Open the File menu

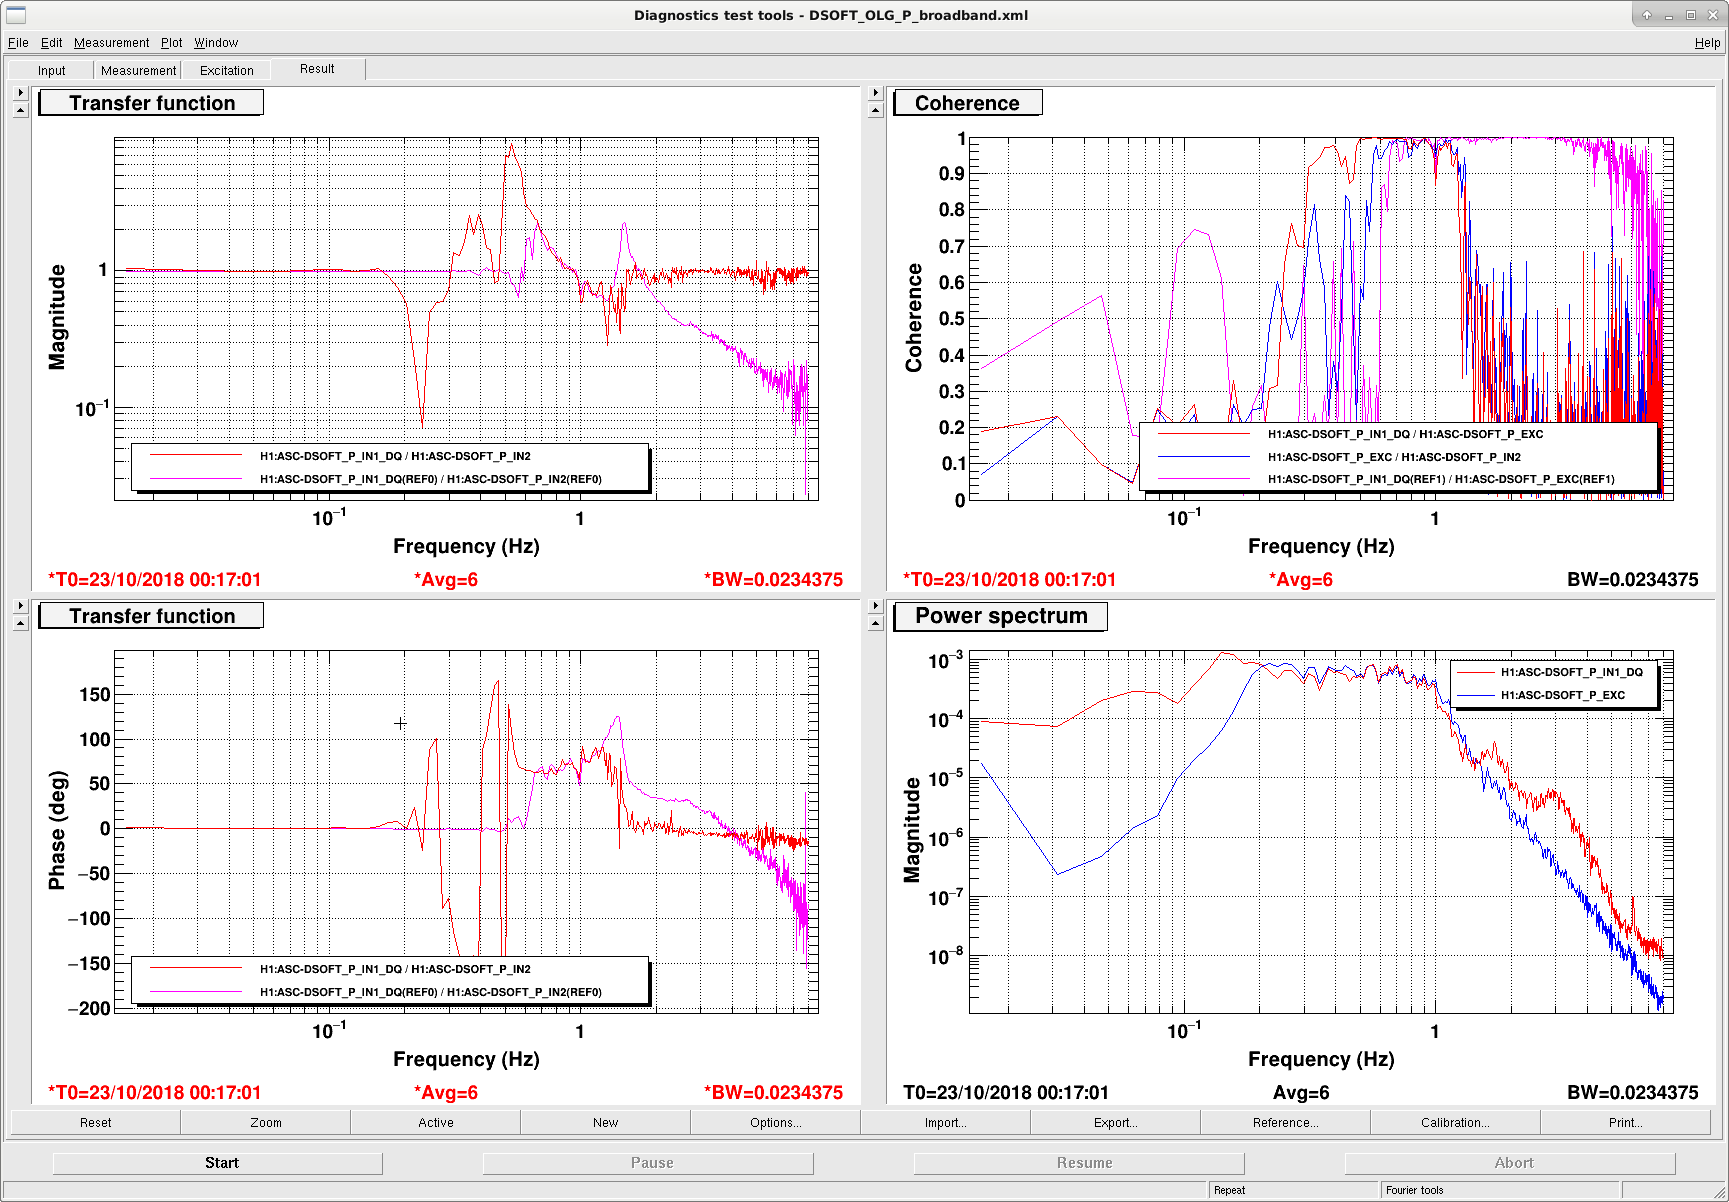[18, 43]
